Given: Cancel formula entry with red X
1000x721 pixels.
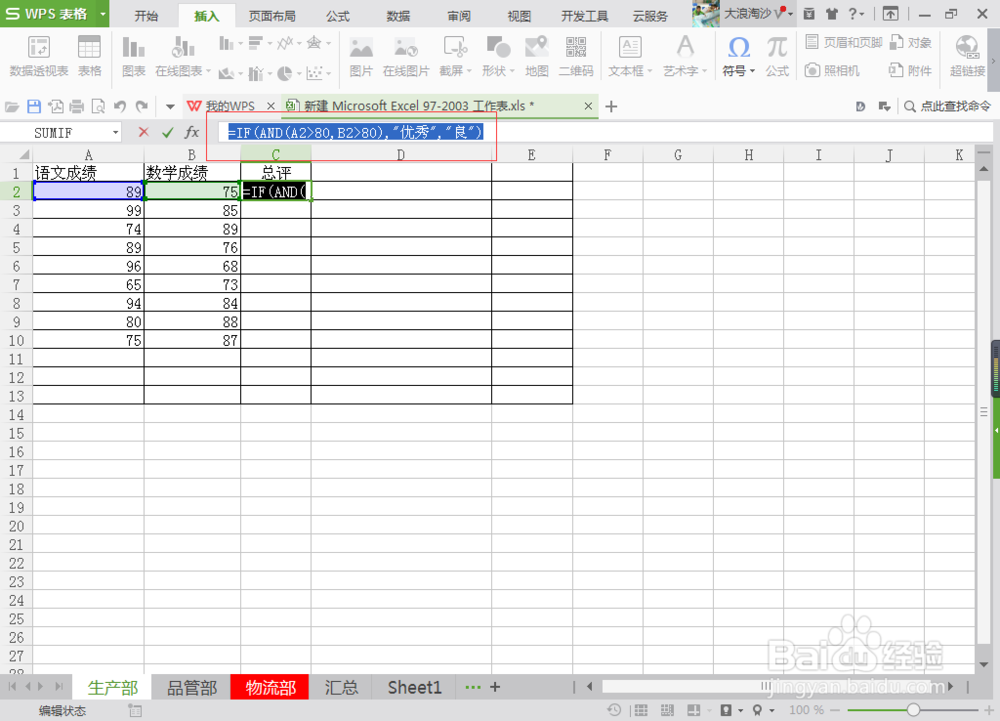Looking at the screenshot, I should [x=143, y=132].
